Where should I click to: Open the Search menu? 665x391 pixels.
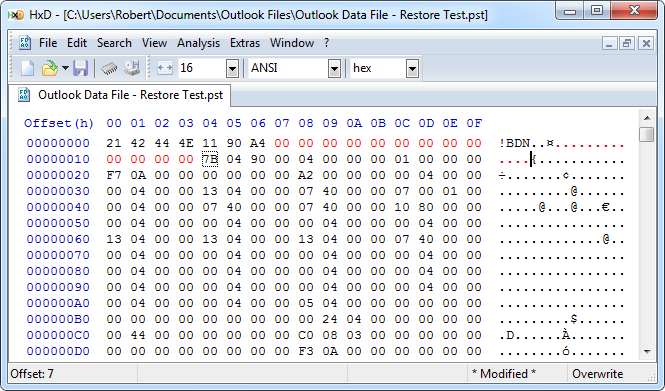pos(114,43)
